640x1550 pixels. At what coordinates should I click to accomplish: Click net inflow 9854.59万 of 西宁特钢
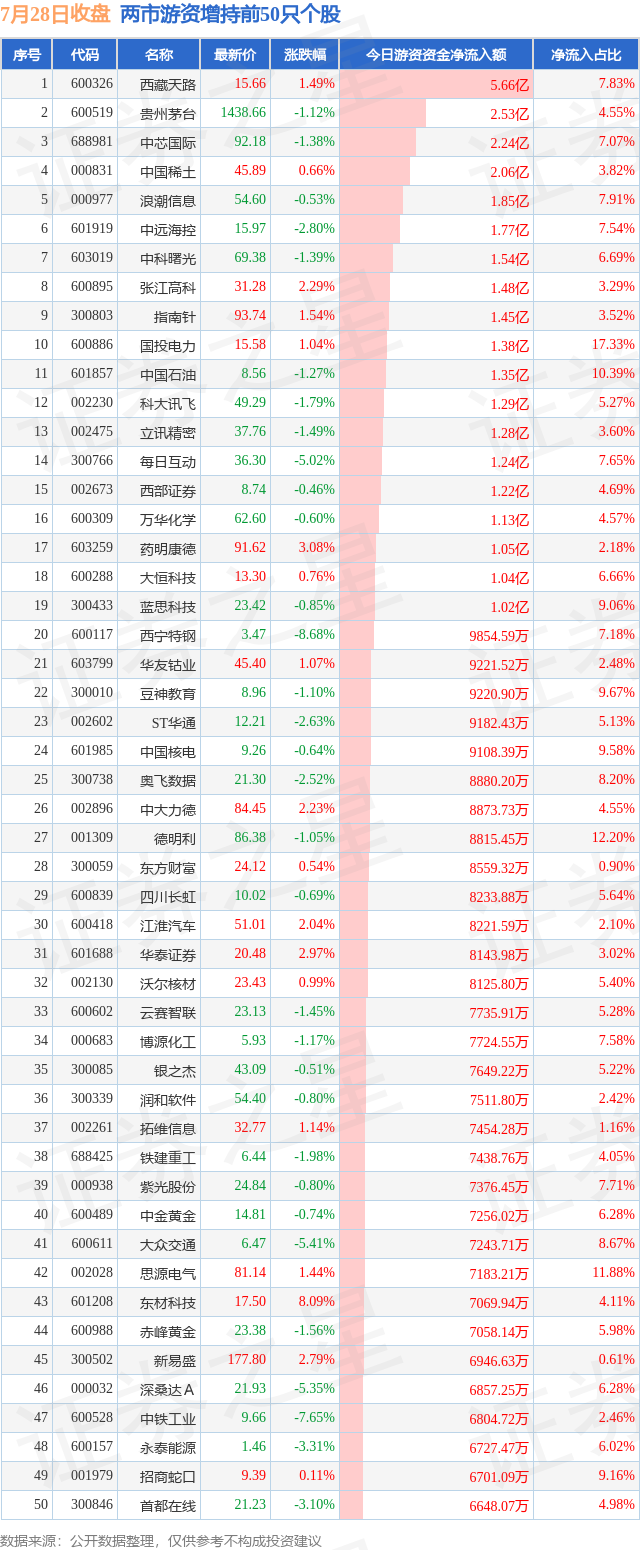[497, 636]
